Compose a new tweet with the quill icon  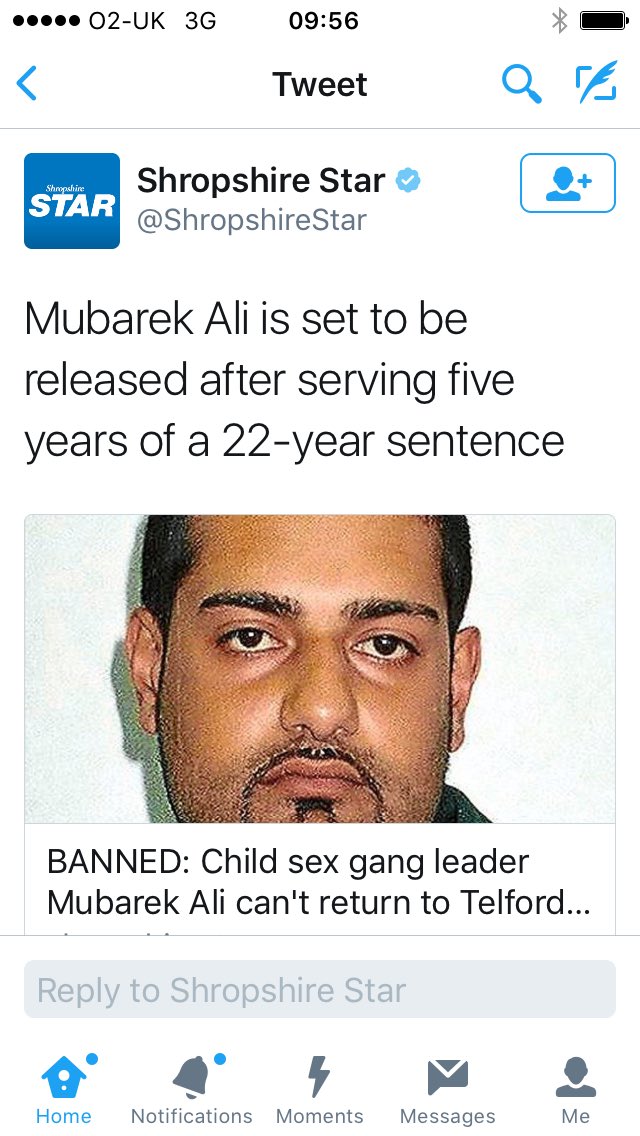596,81
